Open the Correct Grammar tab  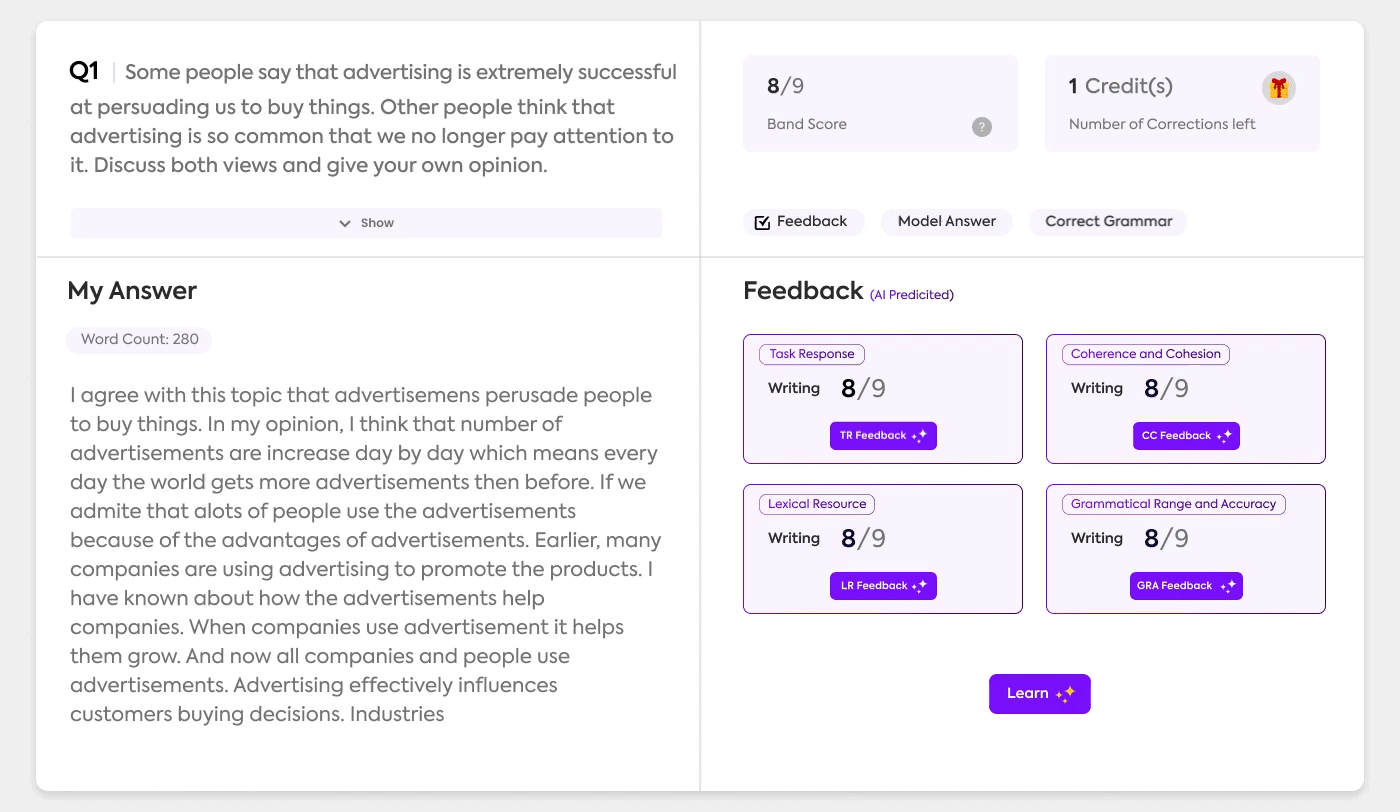(1108, 221)
